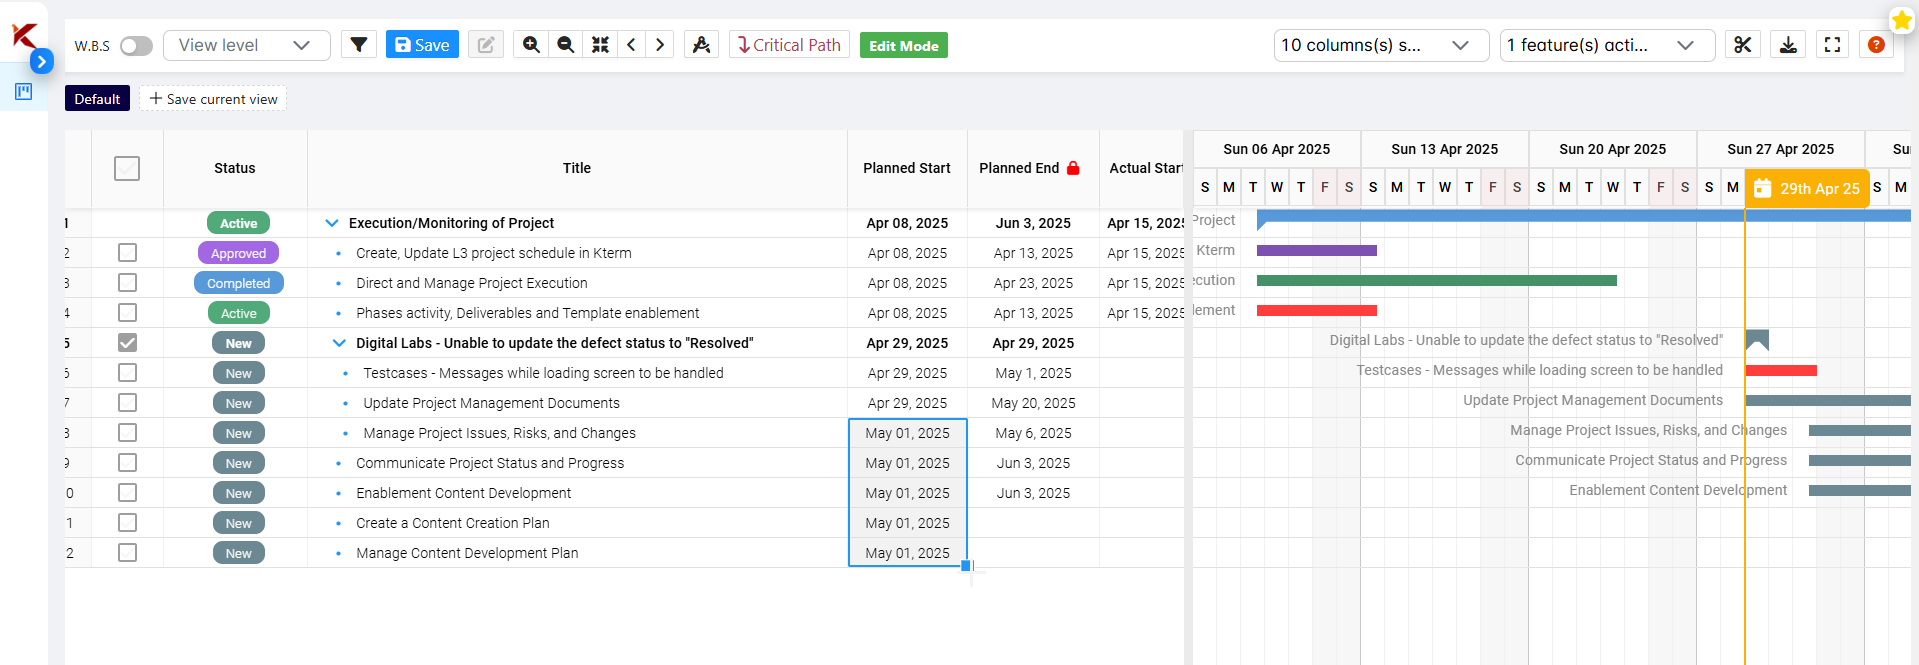Screen dimensions: 1919x665
Task: Open the filter icon in the toolbar
Action: tap(359, 45)
